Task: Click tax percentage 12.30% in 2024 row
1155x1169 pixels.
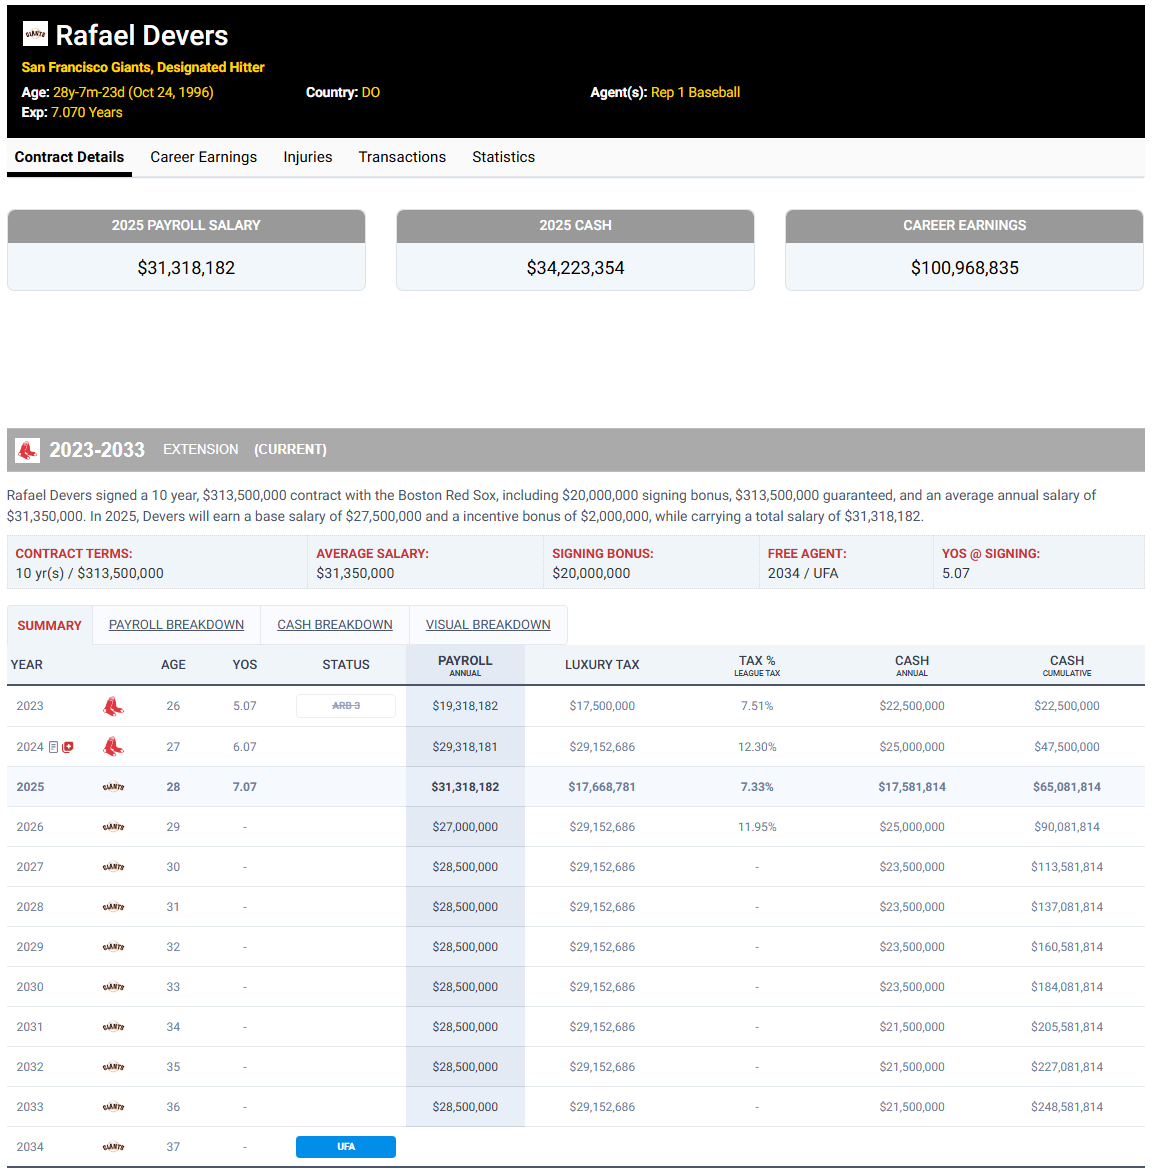Action: coord(757,747)
